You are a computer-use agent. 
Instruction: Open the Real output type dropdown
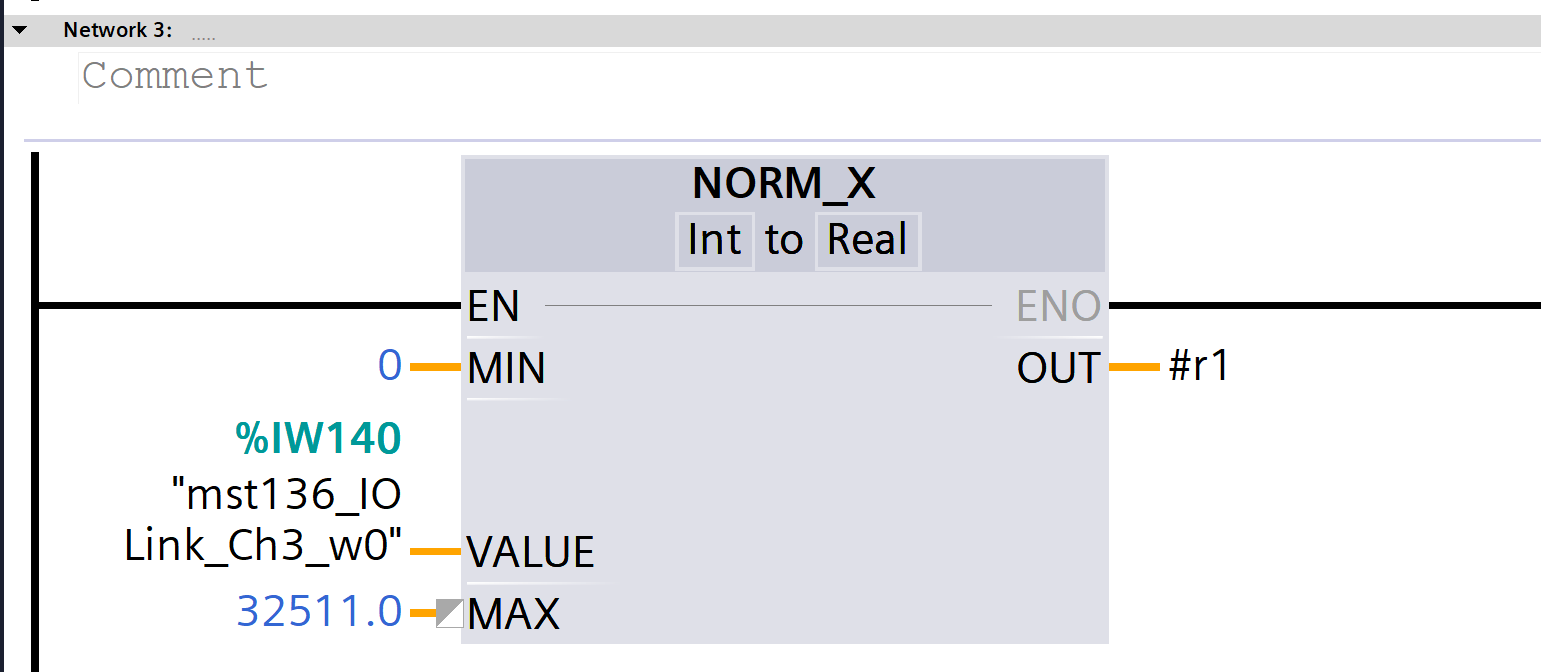click(867, 240)
